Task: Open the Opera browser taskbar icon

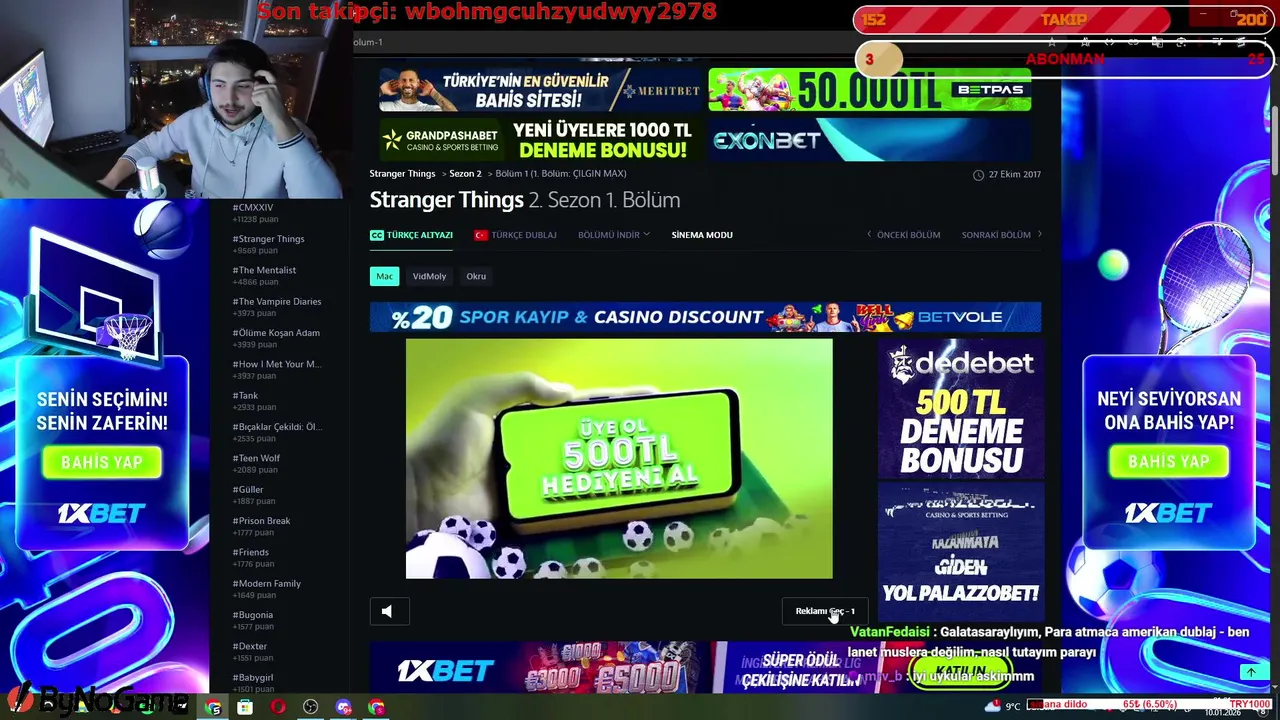Action: (278, 708)
